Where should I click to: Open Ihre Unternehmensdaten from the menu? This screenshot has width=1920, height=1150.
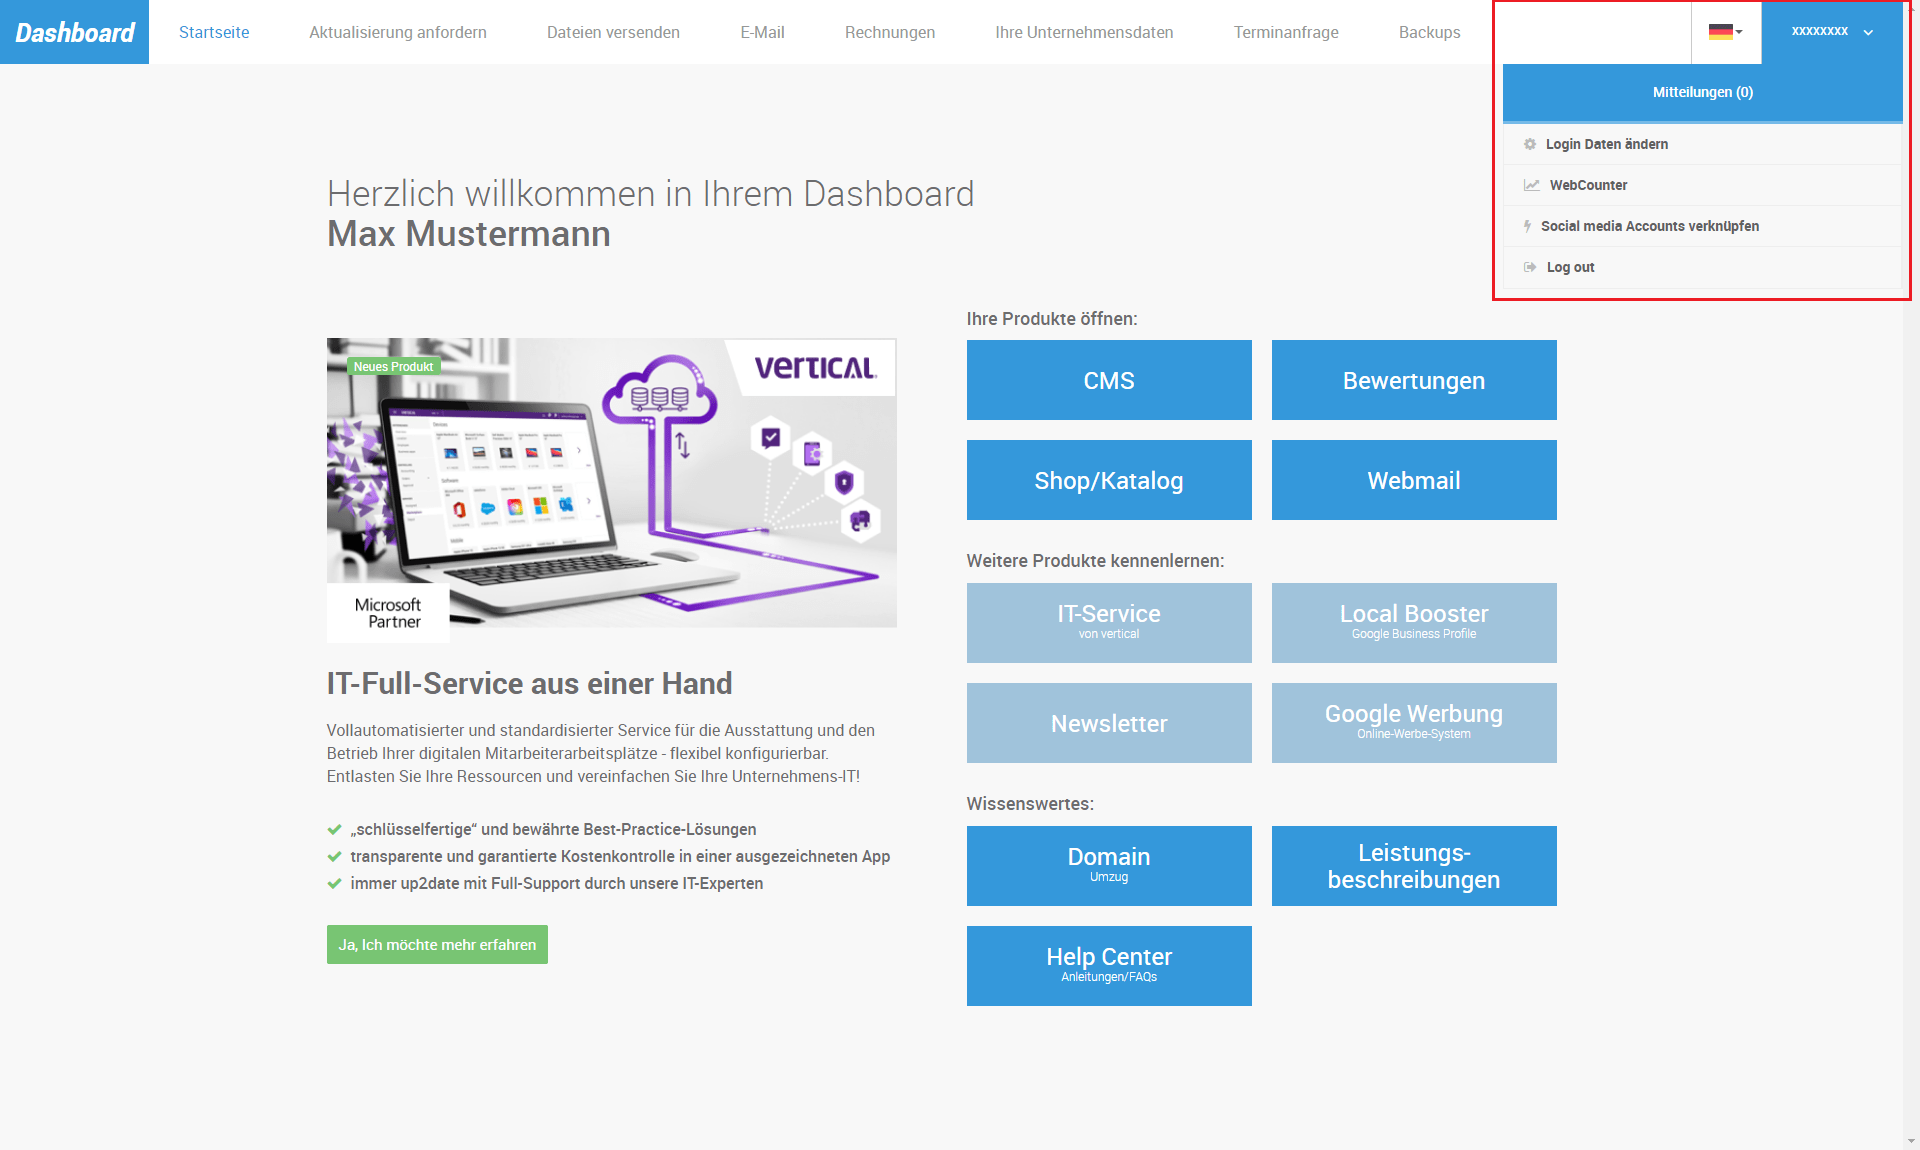pyautogui.click(x=1083, y=32)
